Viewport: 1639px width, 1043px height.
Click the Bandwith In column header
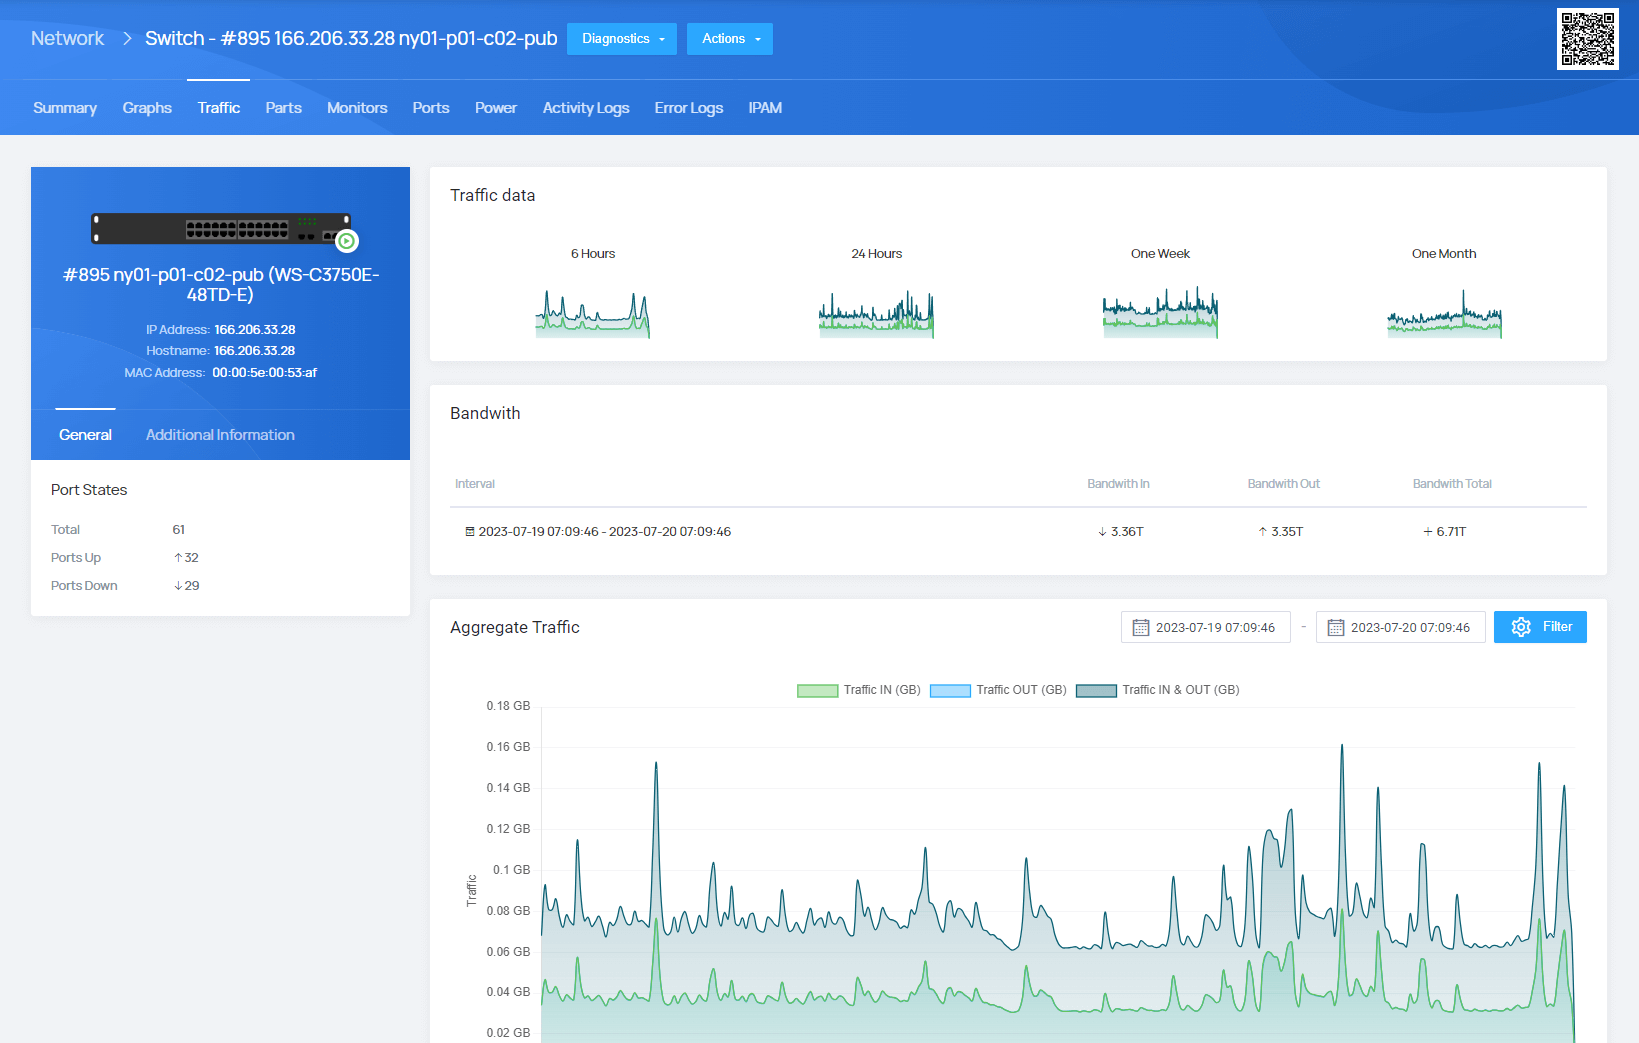[x=1118, y=484]
